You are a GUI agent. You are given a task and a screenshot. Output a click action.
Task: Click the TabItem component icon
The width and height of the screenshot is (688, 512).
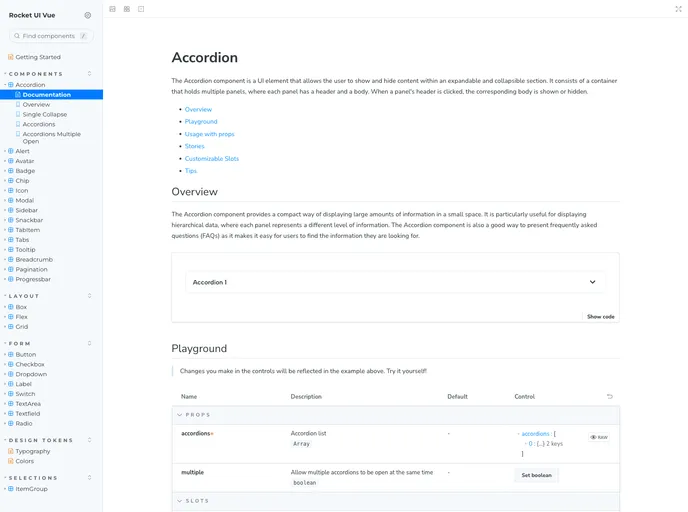(x=11, y=230)
